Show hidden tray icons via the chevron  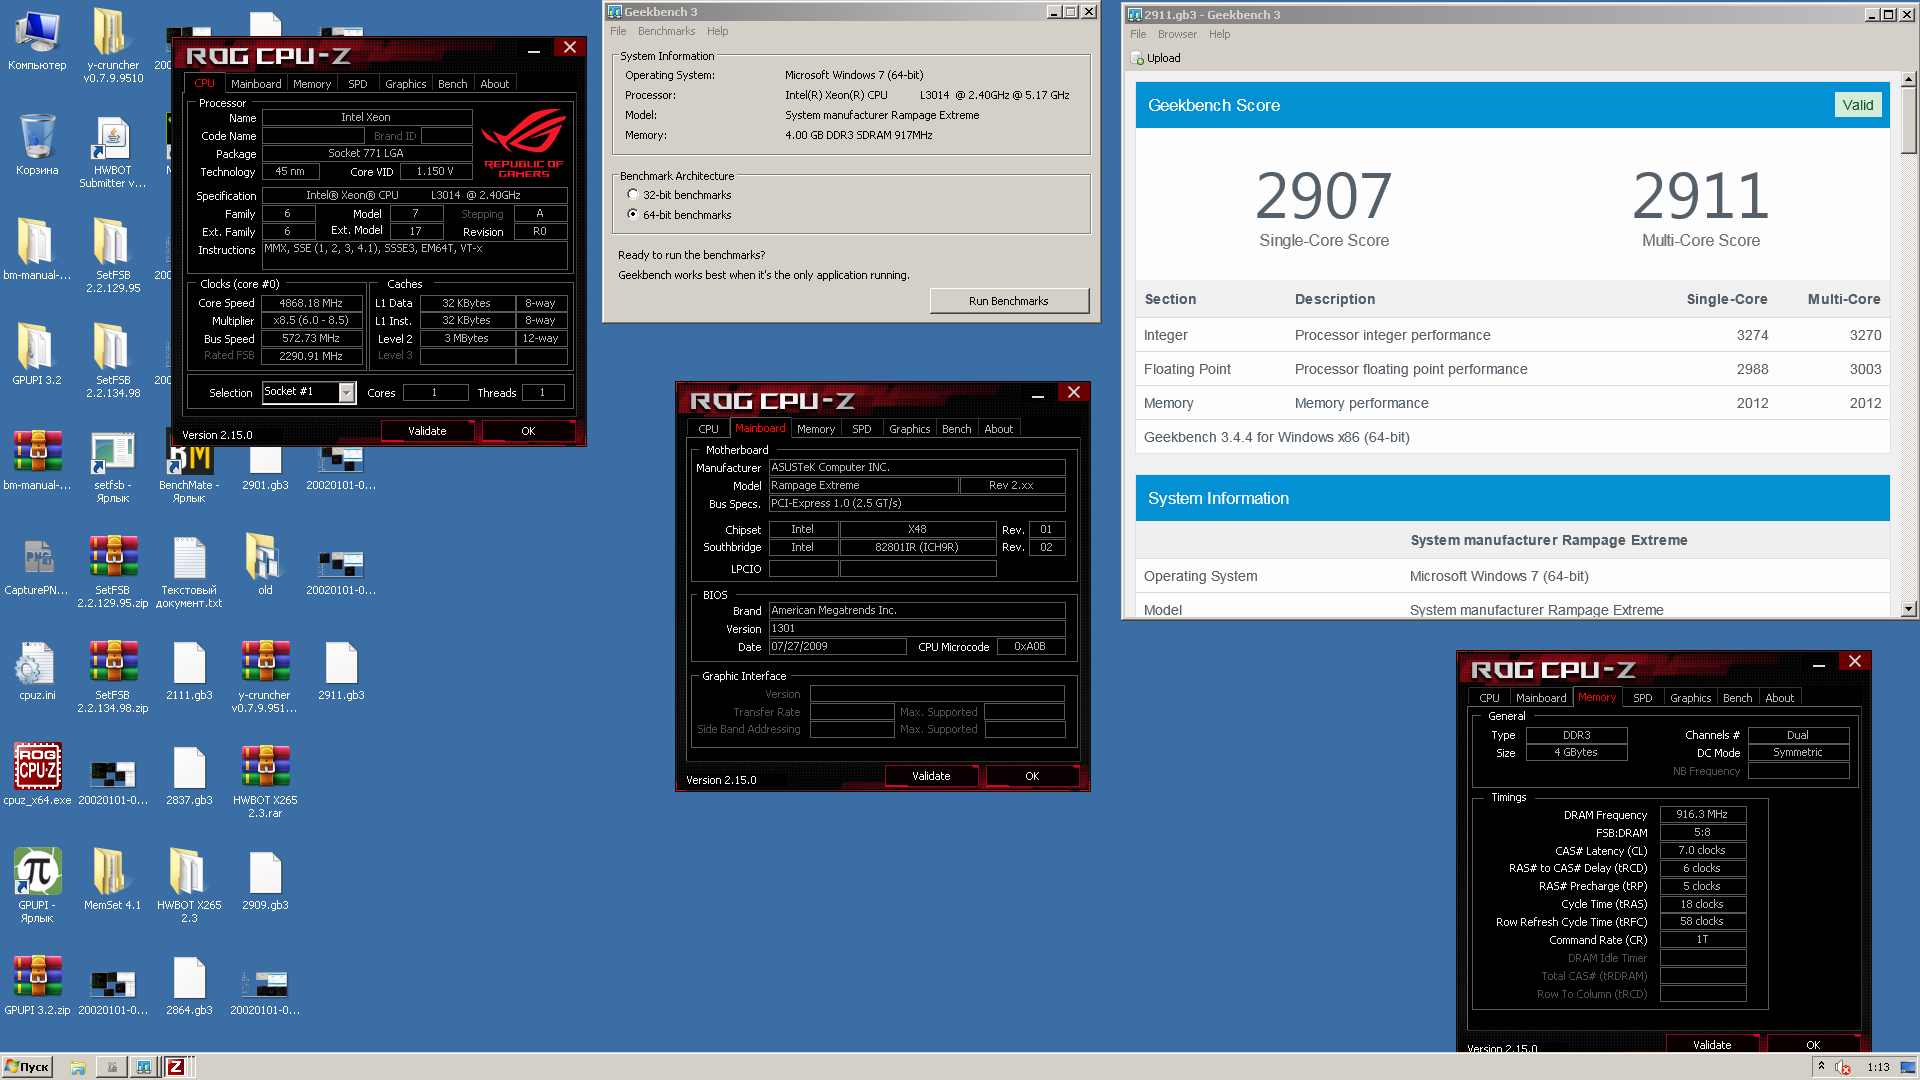(1822, 1066)
